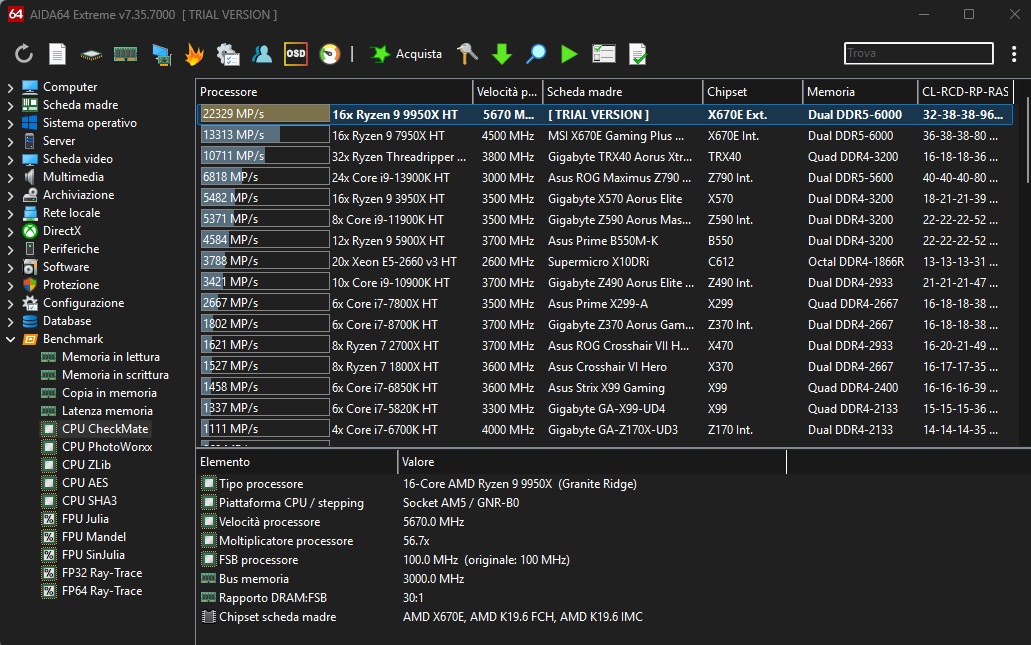Open preferences with the hammer icon
Screen dimensions: 1031x645
tap(468, 54)
